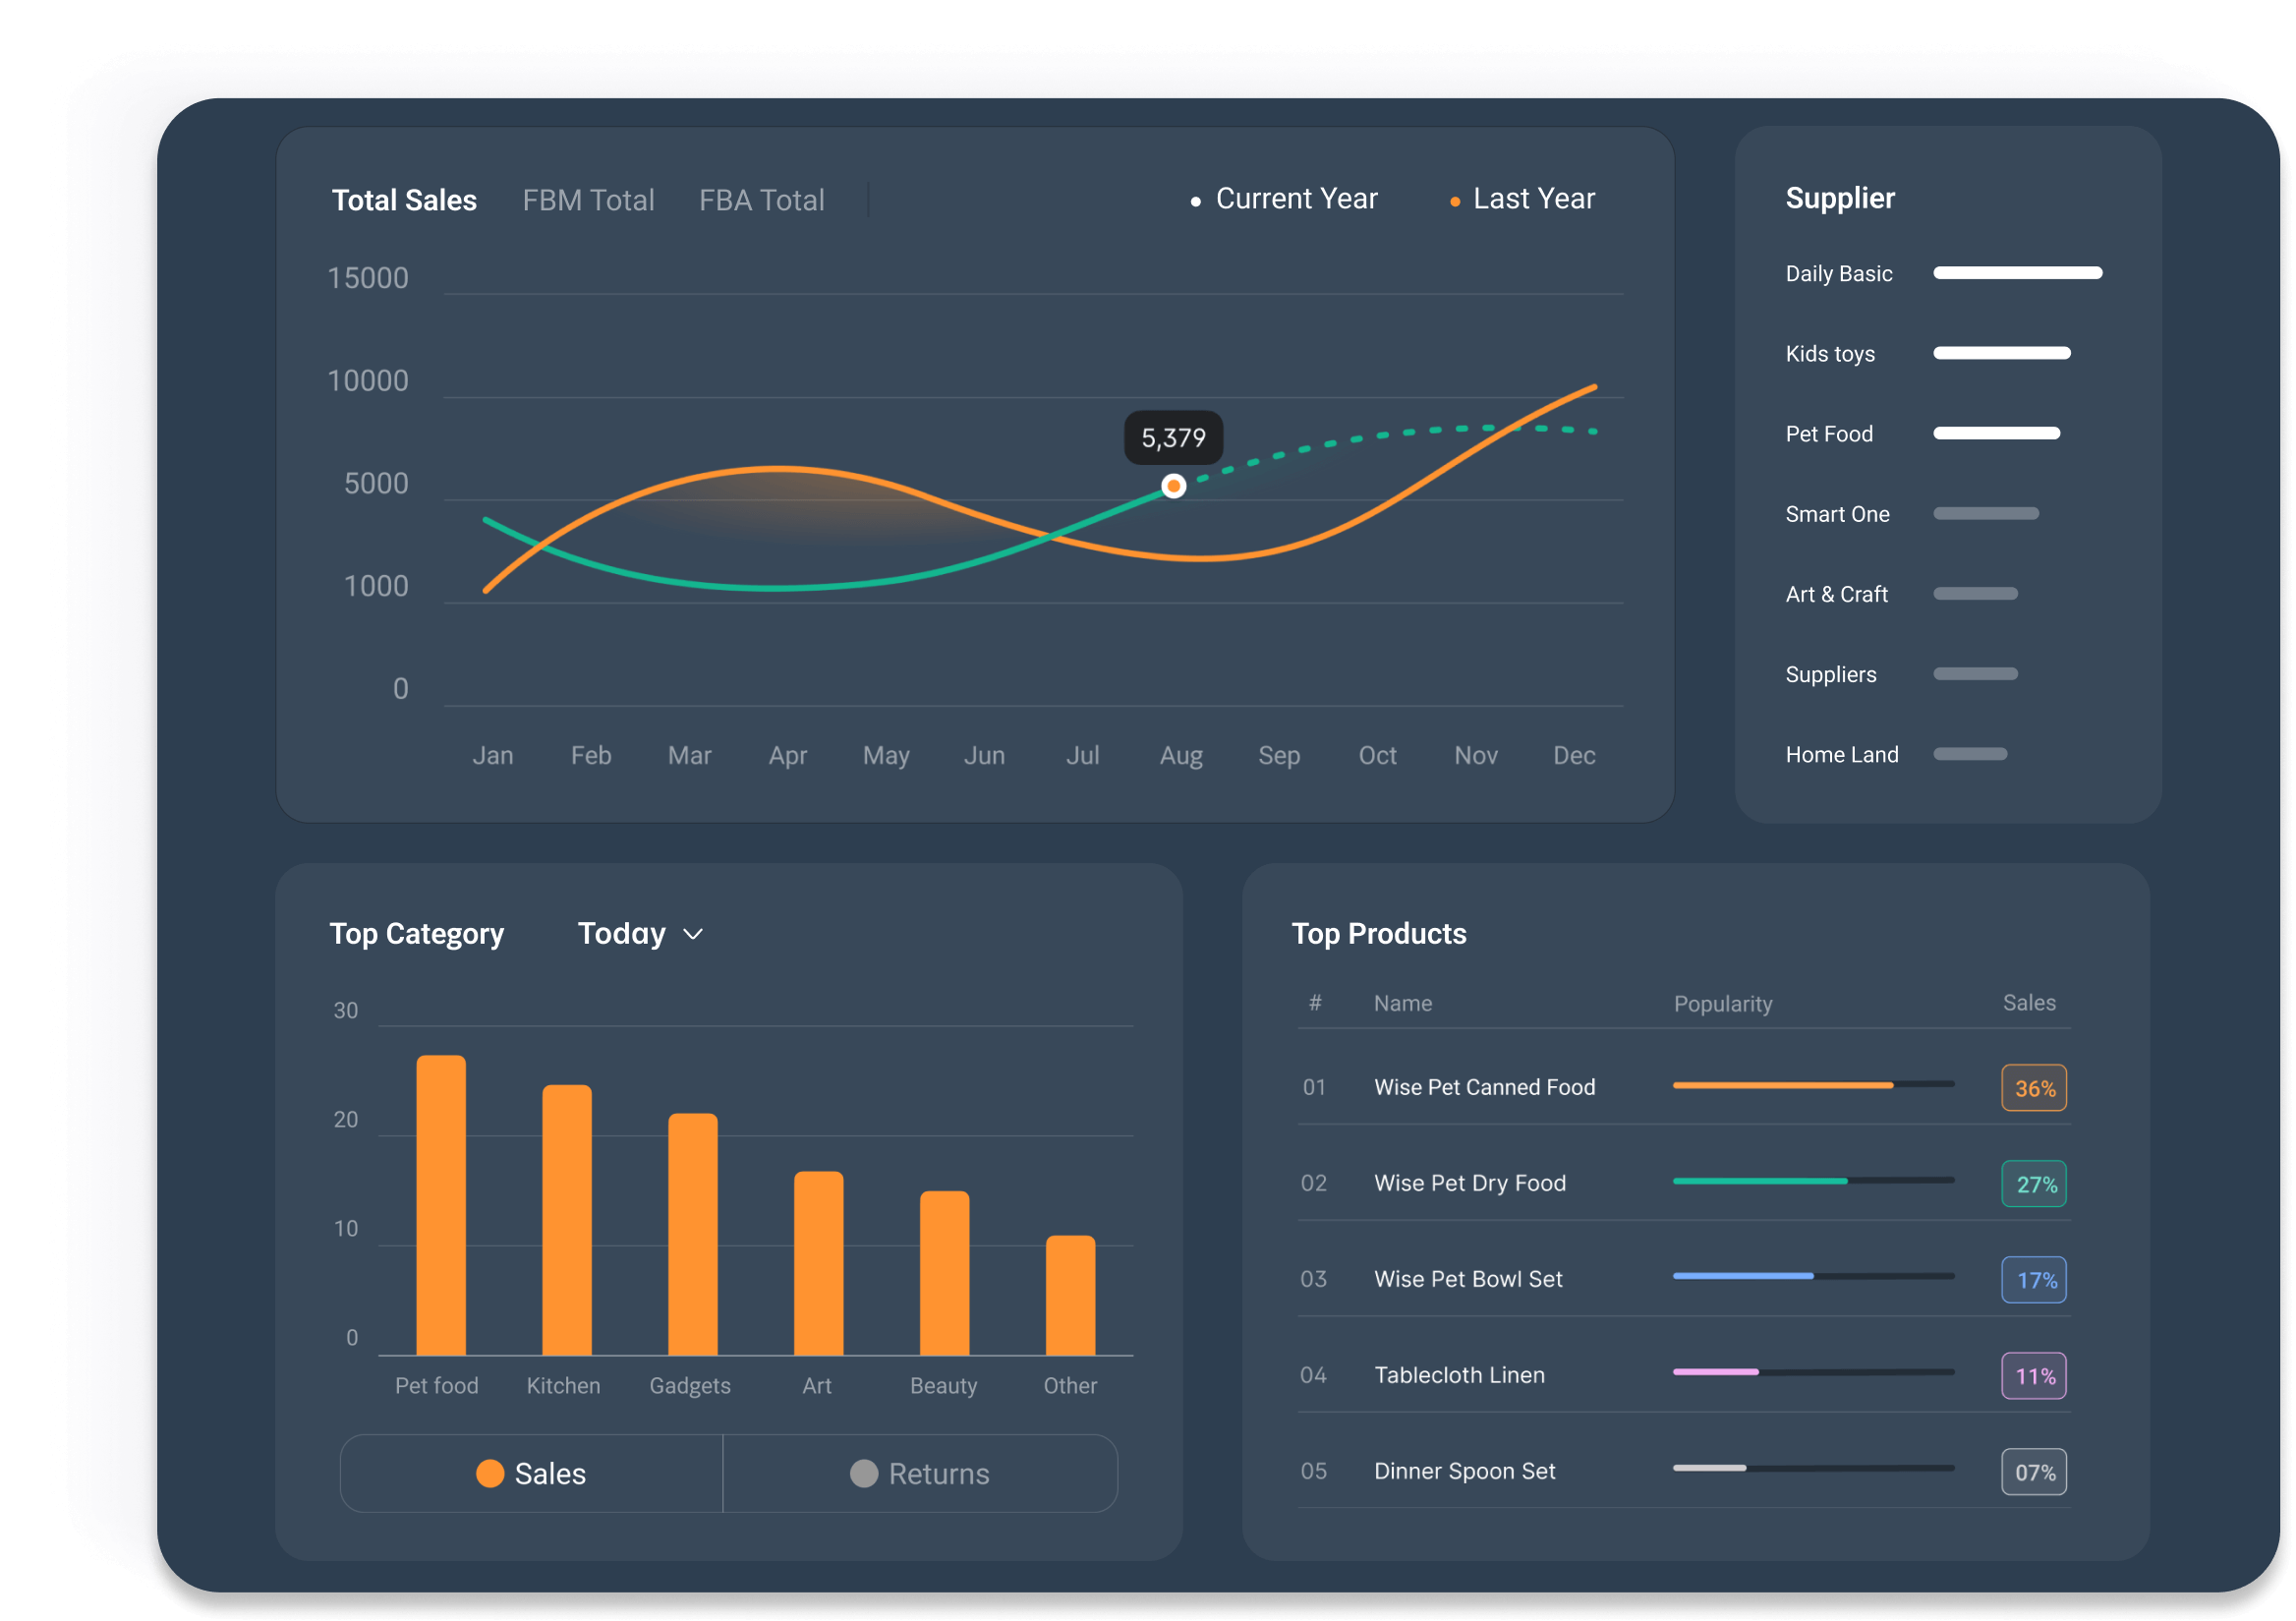Select the Home Land supplier
The height and width of the screenshot is (1621, 2296).
pyautogui.click(x=1841, y=754)
